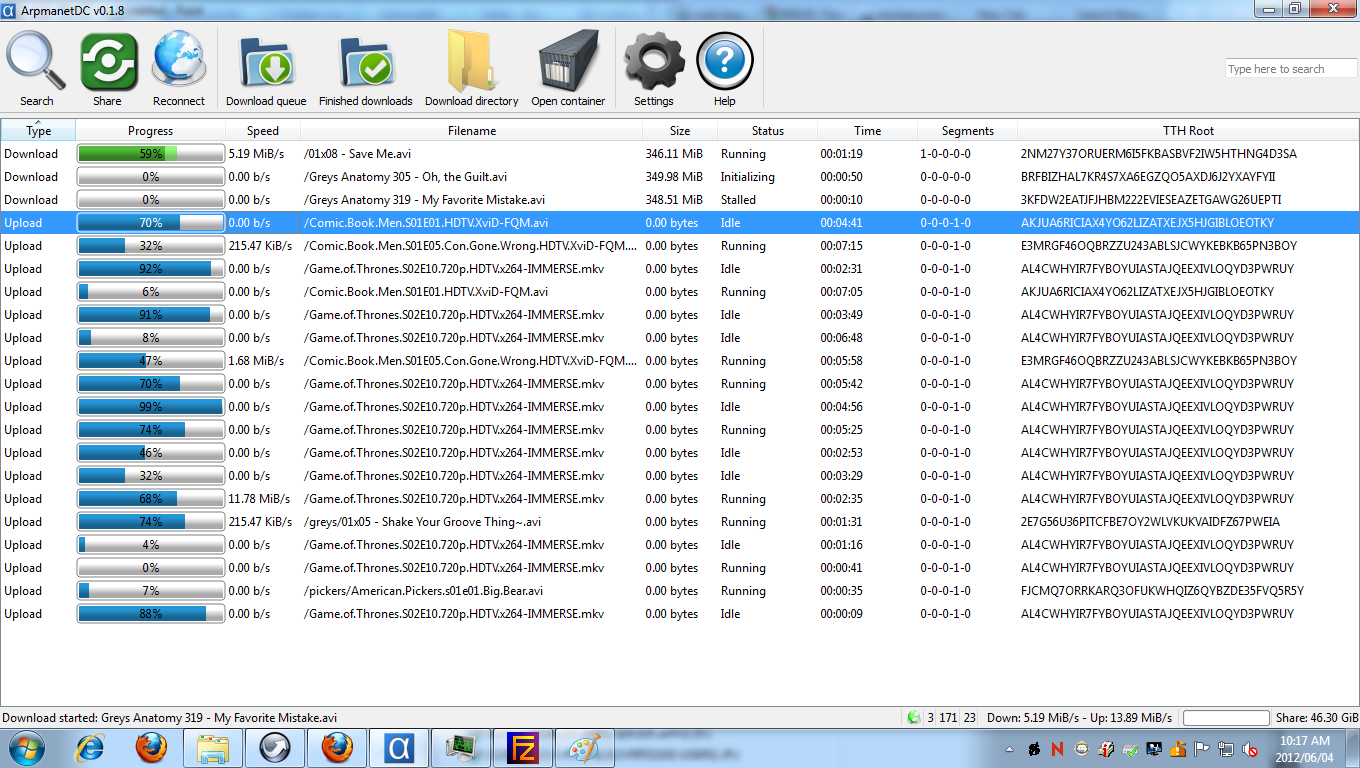Click the 'Type here to search' box

tap(1291, 69)
